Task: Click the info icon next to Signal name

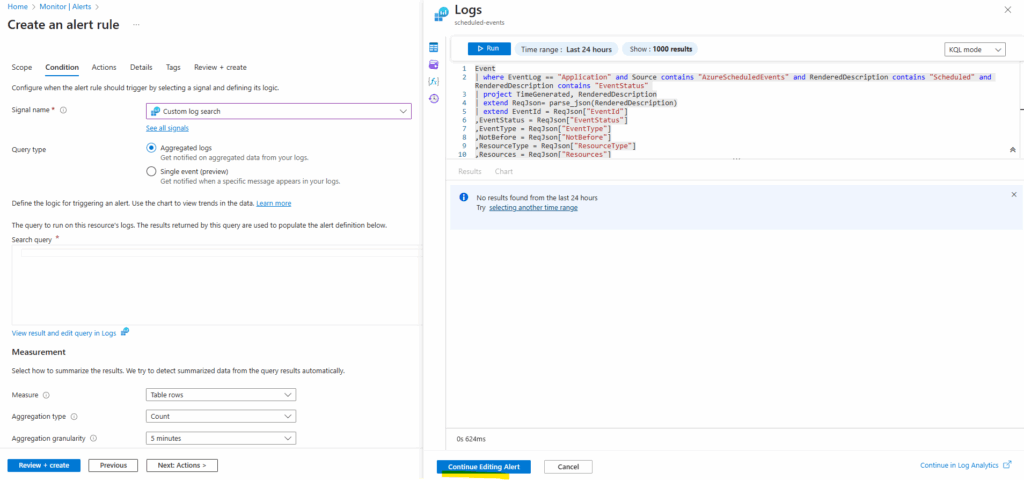Action: click(63, 110)
